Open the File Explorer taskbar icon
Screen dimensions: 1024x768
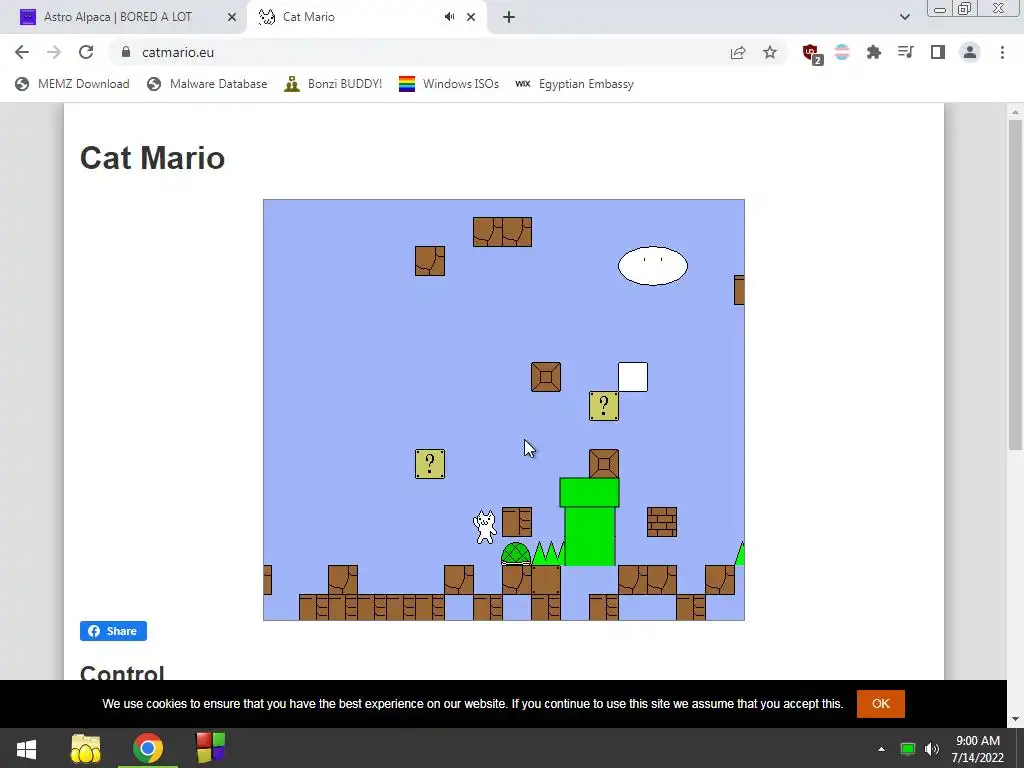pos(86,748)
